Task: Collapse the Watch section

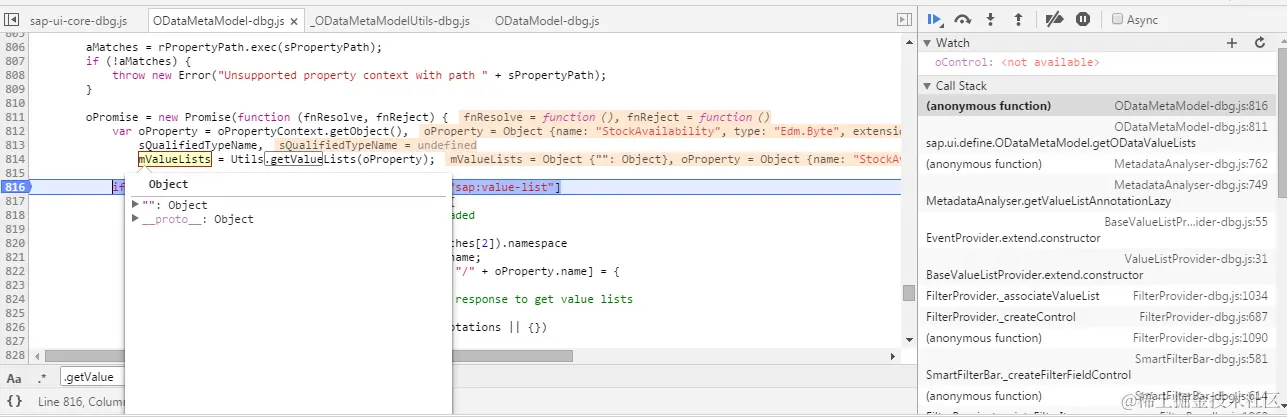Action: click(x=927, y=43)
